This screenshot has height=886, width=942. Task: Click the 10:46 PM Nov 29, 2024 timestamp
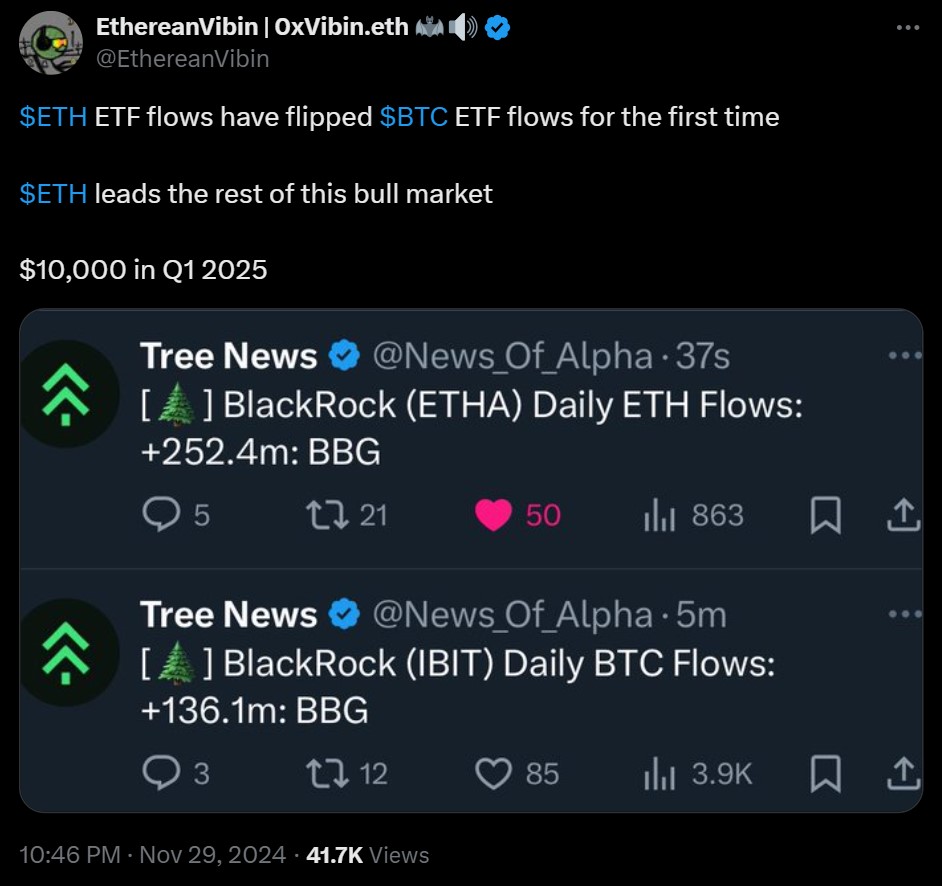click(153, 855)
